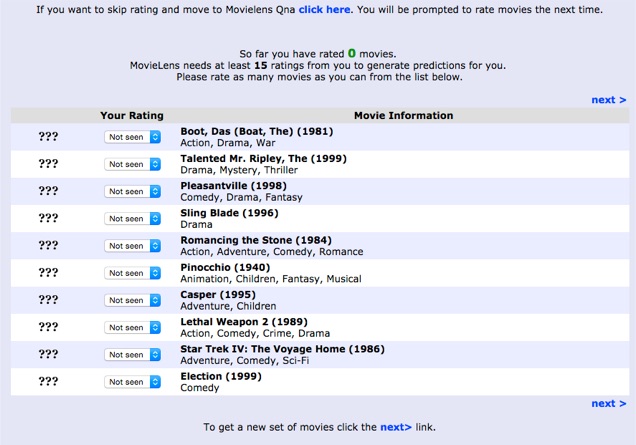Screen dimensions: 636x445
Task: Click the Election (1999) movie title
Action: pos(221,376)
